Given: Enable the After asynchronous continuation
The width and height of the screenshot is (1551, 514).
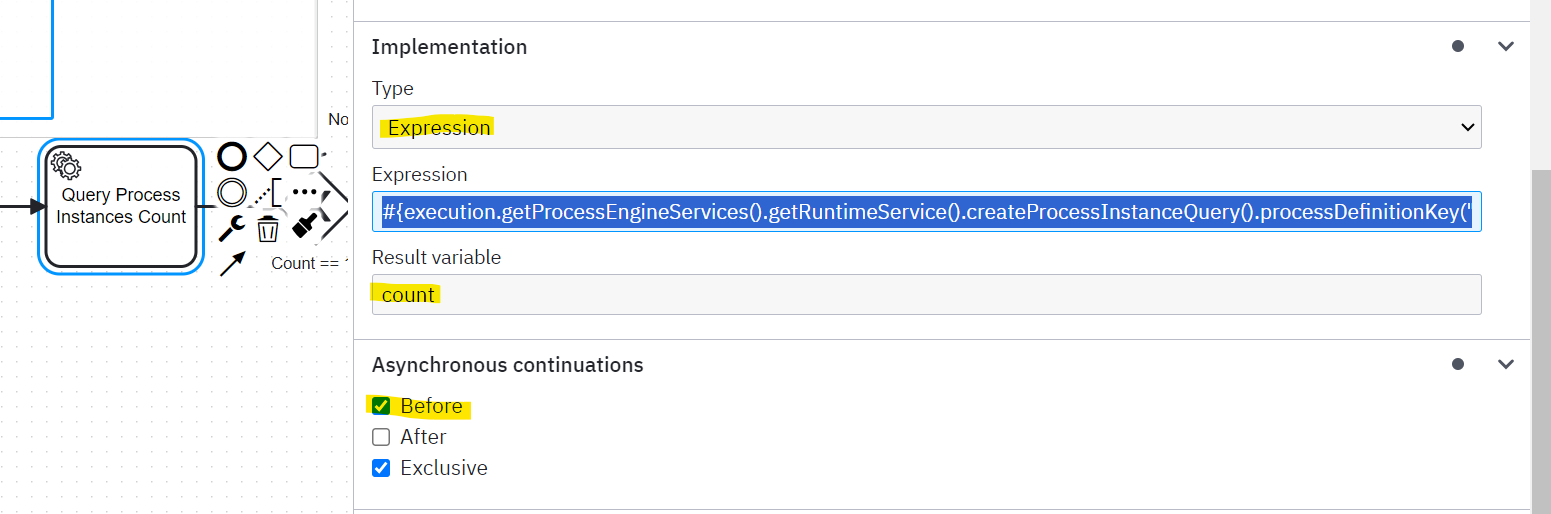Looking at the screenshot, I should [381, 437].
